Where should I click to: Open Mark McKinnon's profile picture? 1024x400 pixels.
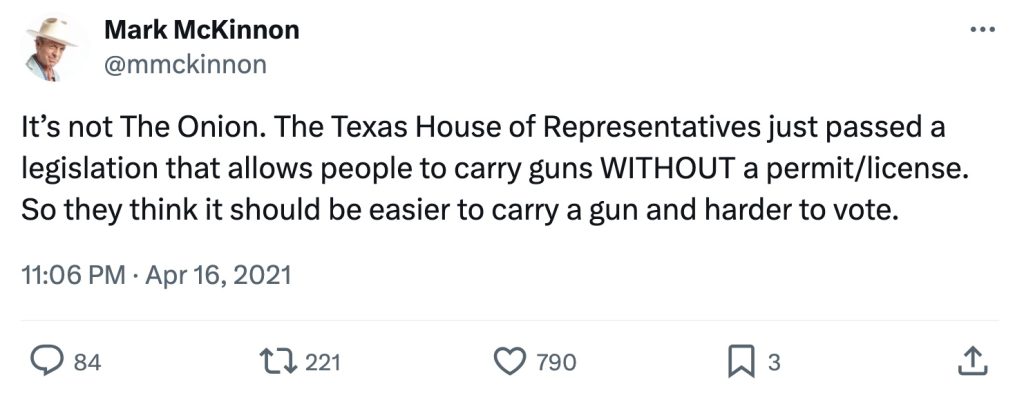pyautogui.click(x=51, y=48)
